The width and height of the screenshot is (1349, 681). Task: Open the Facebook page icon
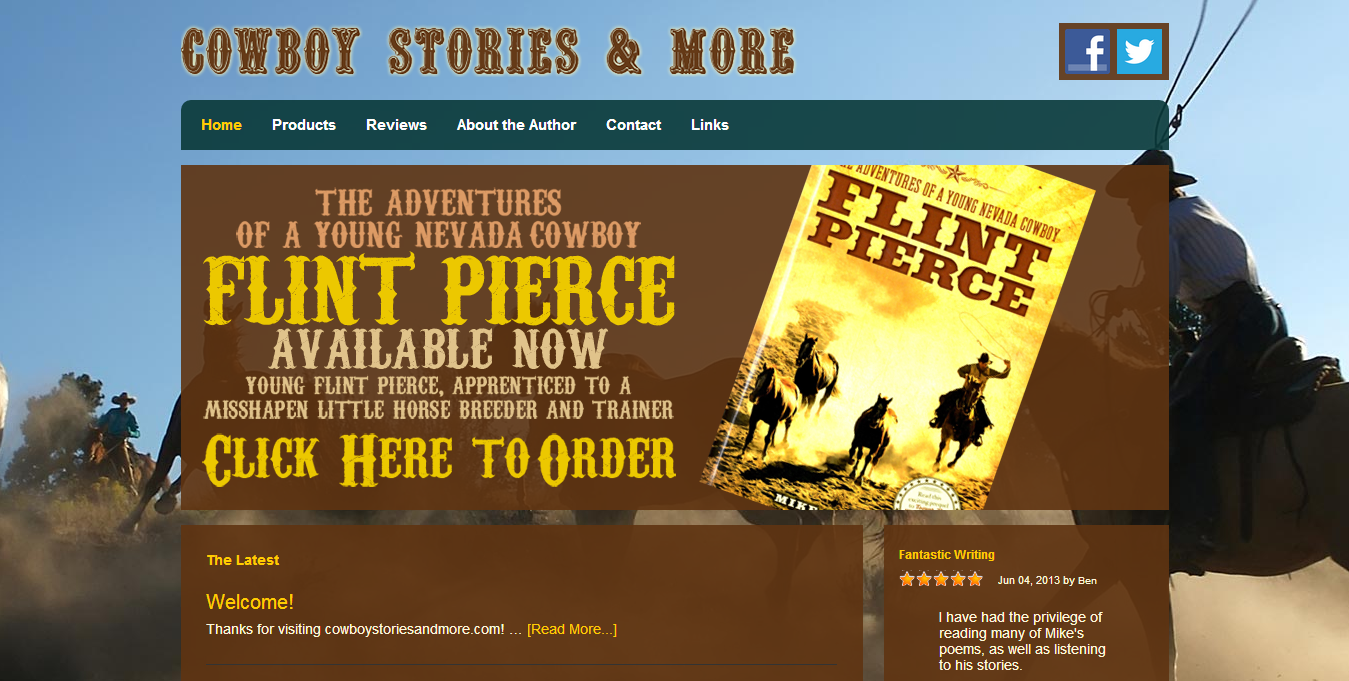1087,51
